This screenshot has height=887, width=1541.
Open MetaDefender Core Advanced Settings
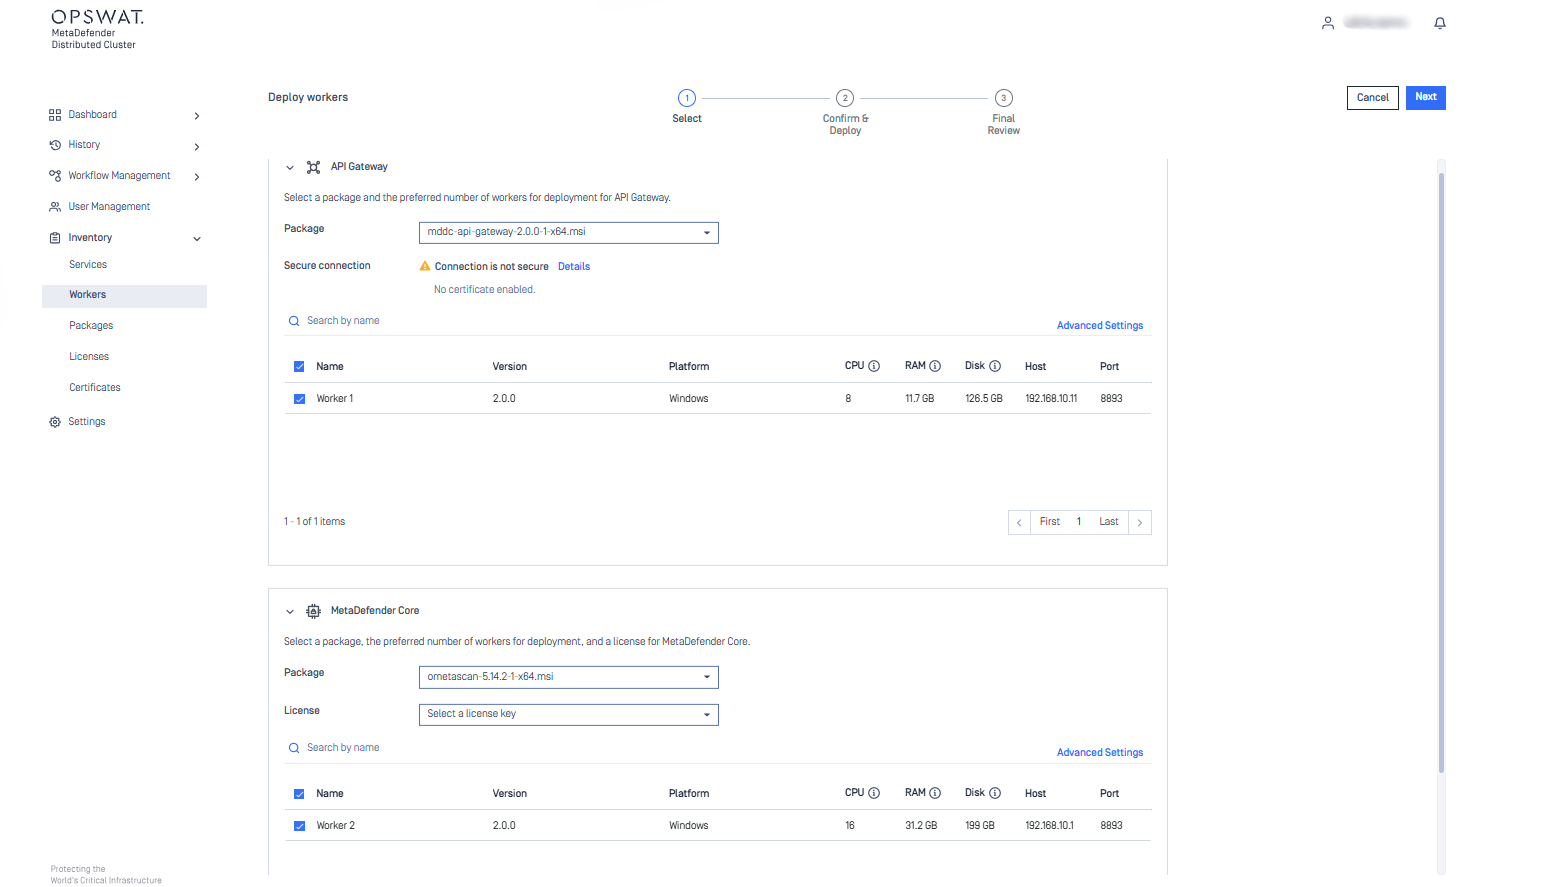[1100, 753]
